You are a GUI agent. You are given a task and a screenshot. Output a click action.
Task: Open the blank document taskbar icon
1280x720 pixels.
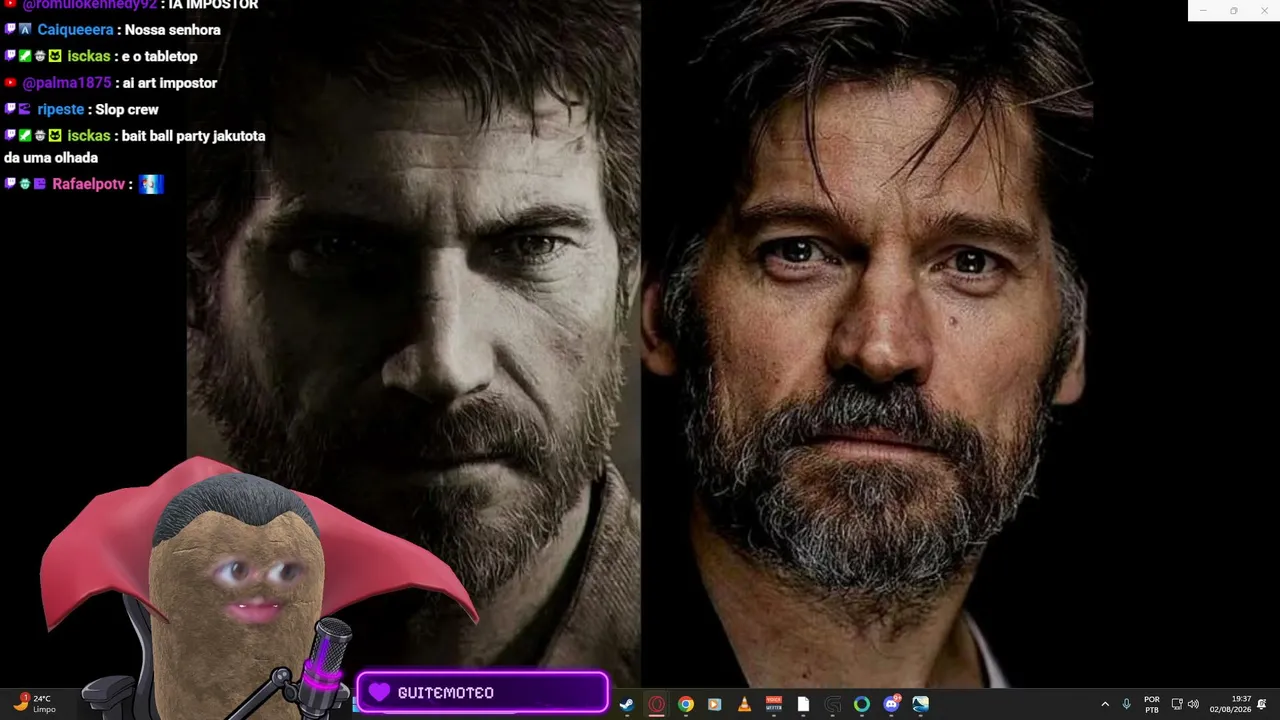pos(803,705)
